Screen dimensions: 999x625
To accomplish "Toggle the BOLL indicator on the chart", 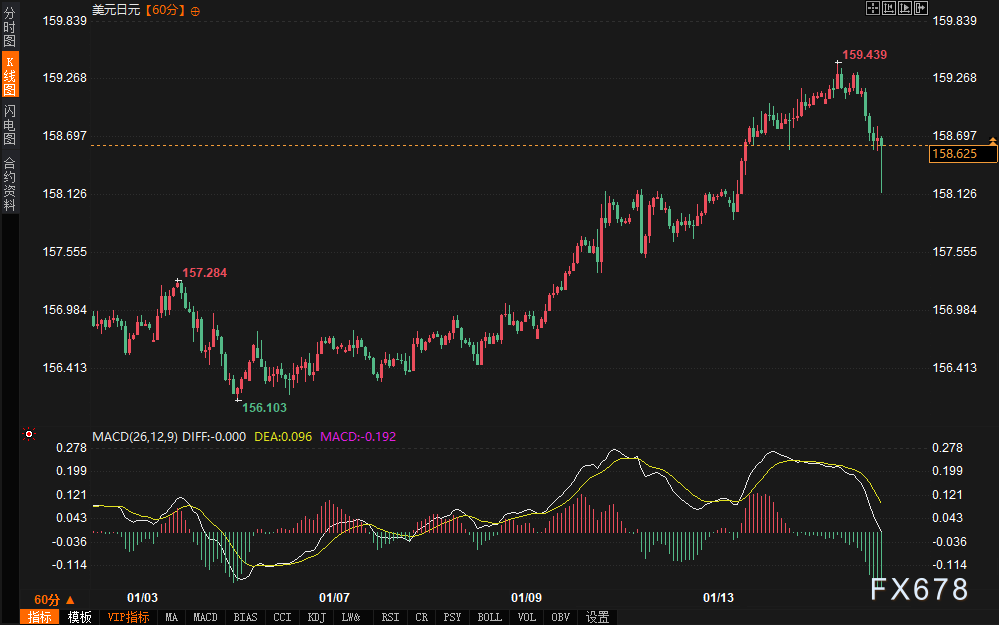I will 489,617.
